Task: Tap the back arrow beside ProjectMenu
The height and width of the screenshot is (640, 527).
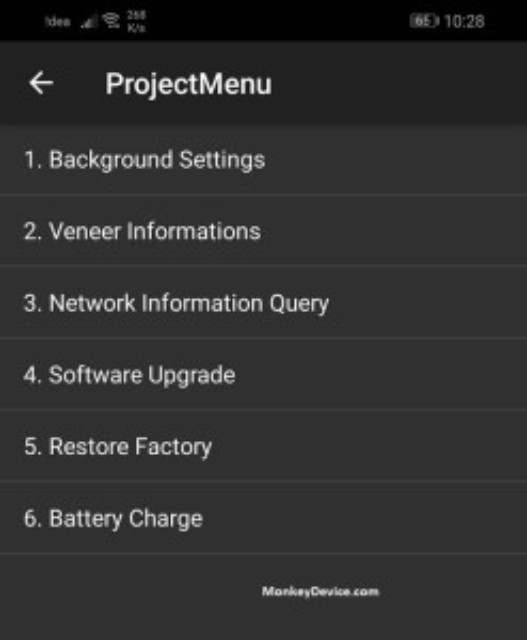Action: 41,83
